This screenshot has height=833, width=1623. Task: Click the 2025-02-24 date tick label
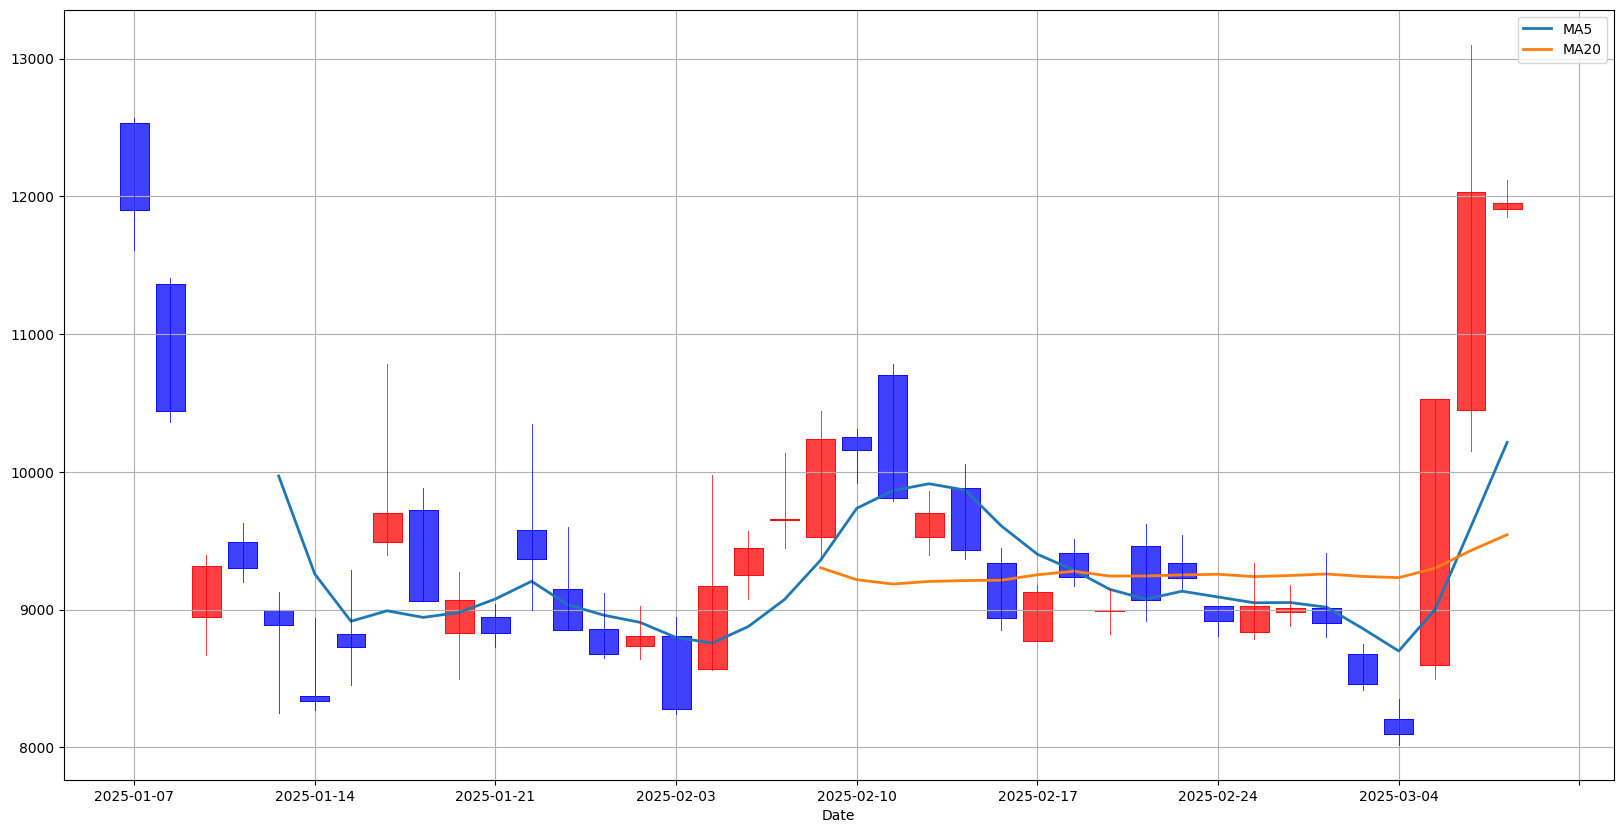(1218, 796)
